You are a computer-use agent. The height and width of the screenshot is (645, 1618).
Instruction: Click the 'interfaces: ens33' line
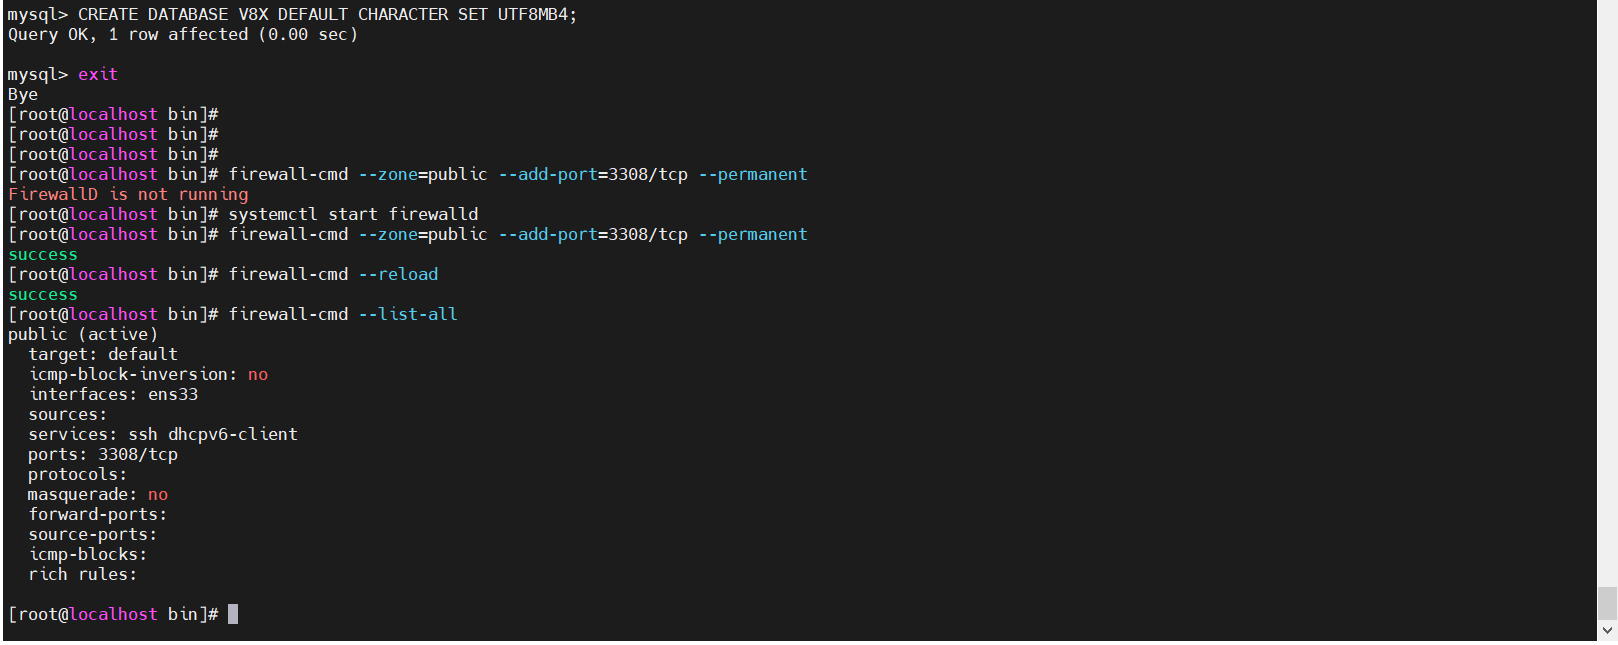[x=113, y=394]
